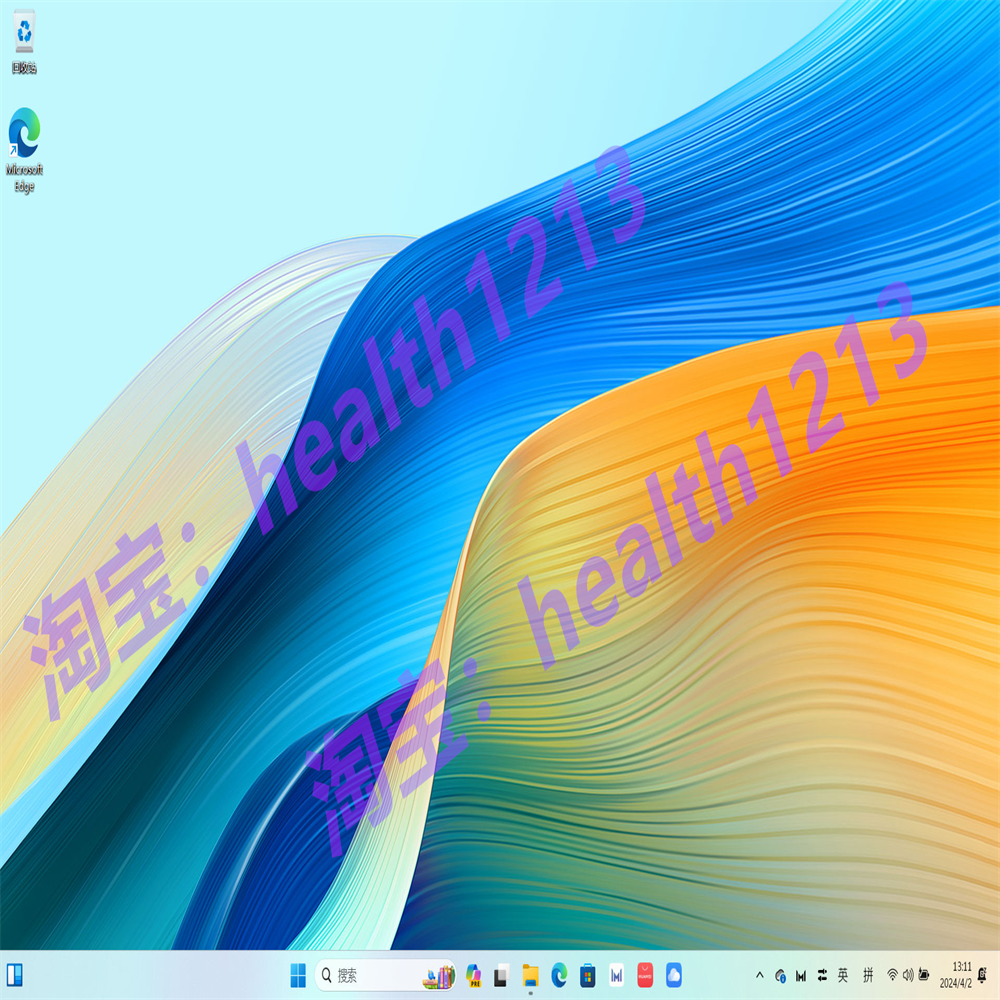The height and width of the screenshot is (1000, 1000).
Task: Open the Recycle Bin on the desktop
Action: [x=24, y=40]
